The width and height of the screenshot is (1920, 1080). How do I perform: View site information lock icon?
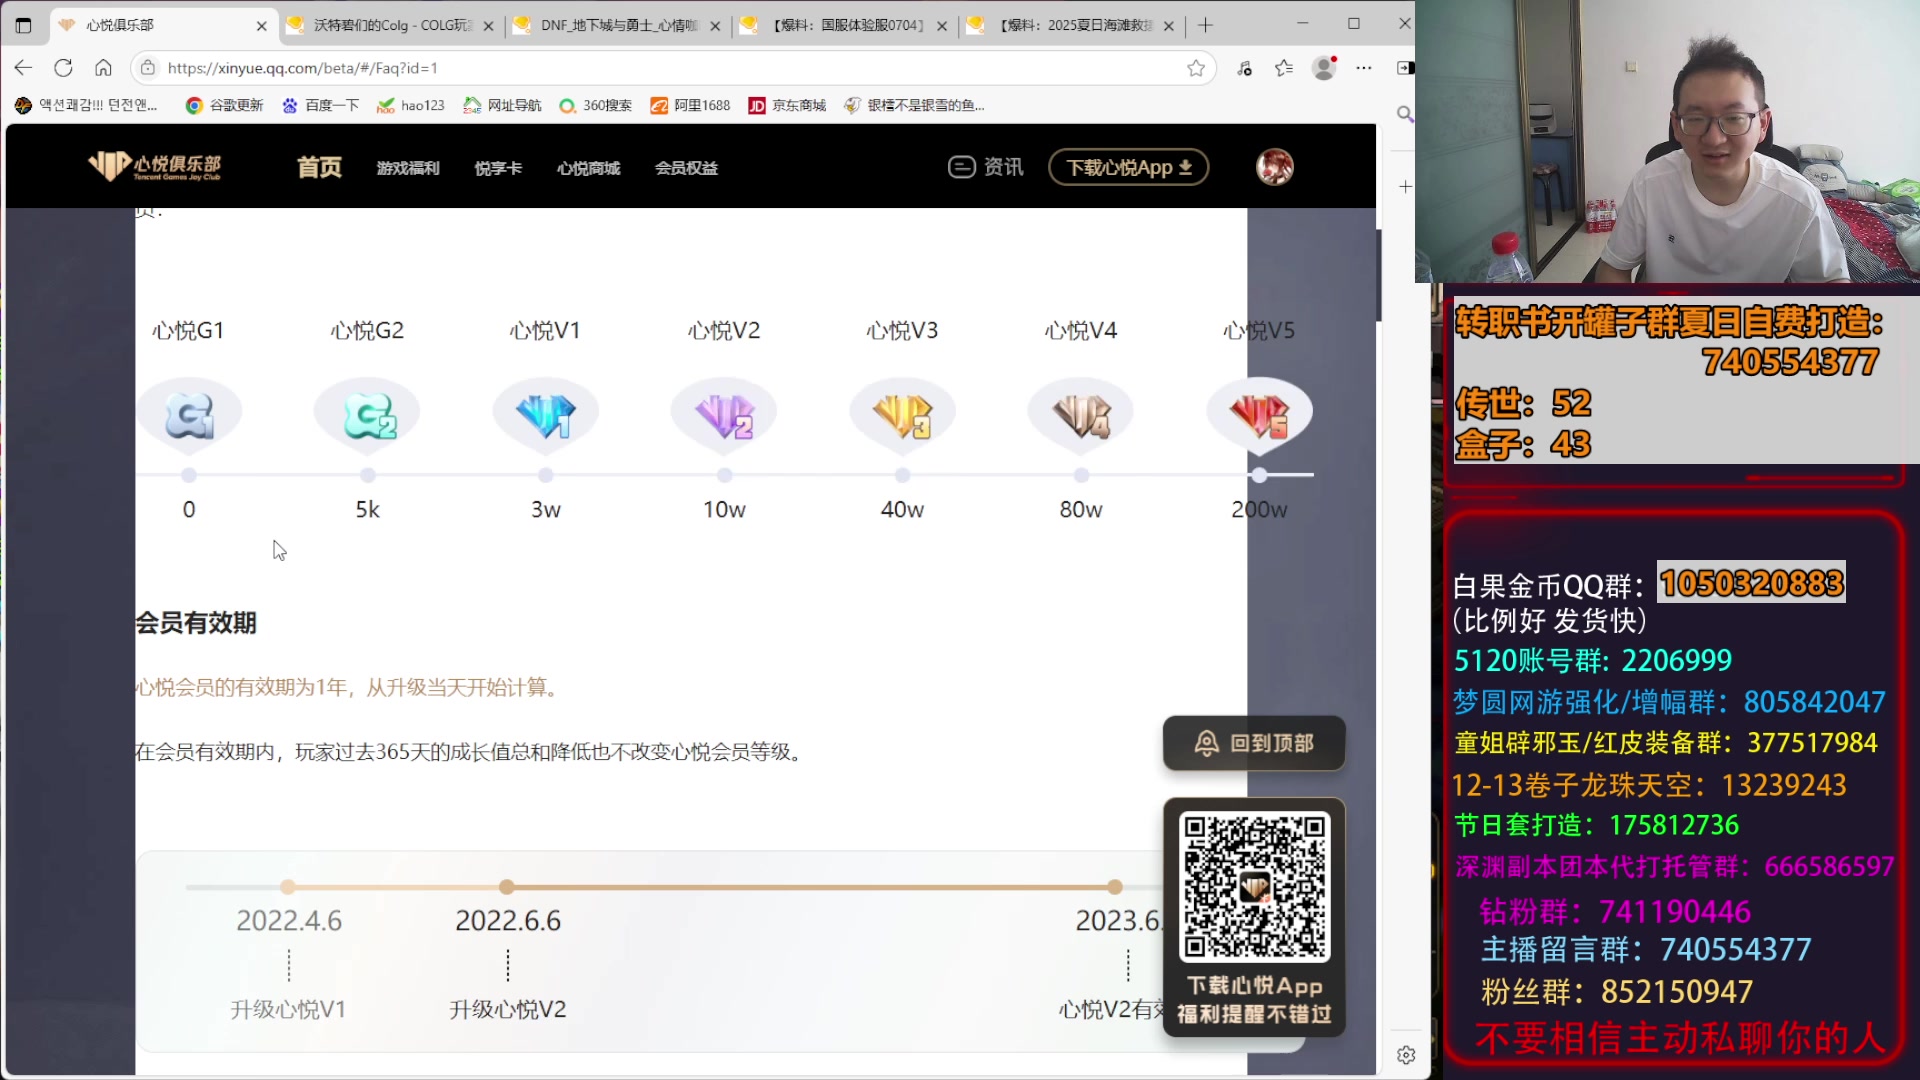pos(148,68)
